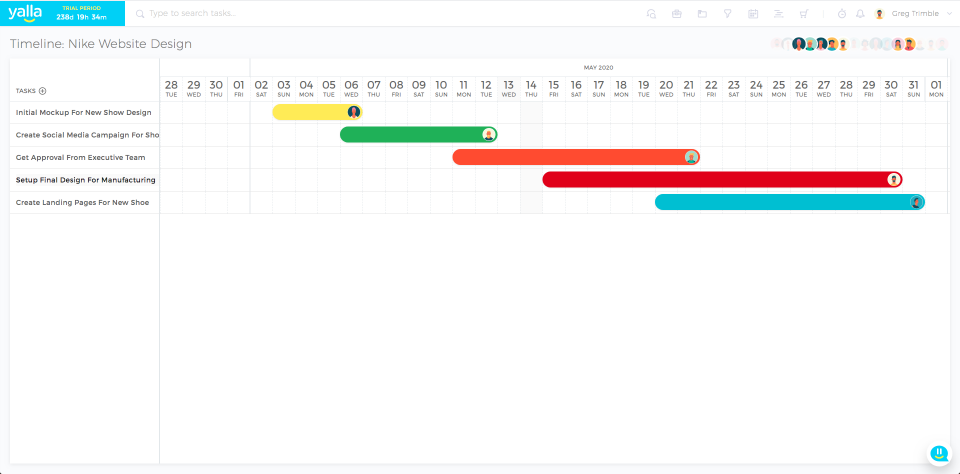Viewport: 960px width, 474px height.
Task: Select date header 28 TUE
Action: pyautogui.click(x=171, y=88)
